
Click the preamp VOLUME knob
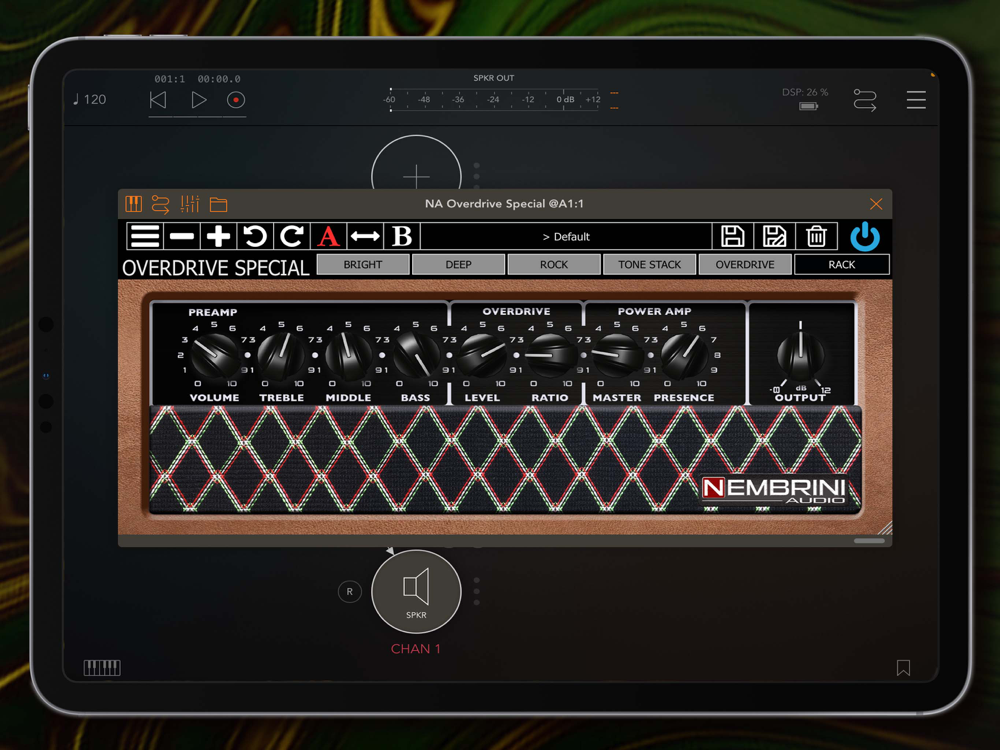click(214, 356)
